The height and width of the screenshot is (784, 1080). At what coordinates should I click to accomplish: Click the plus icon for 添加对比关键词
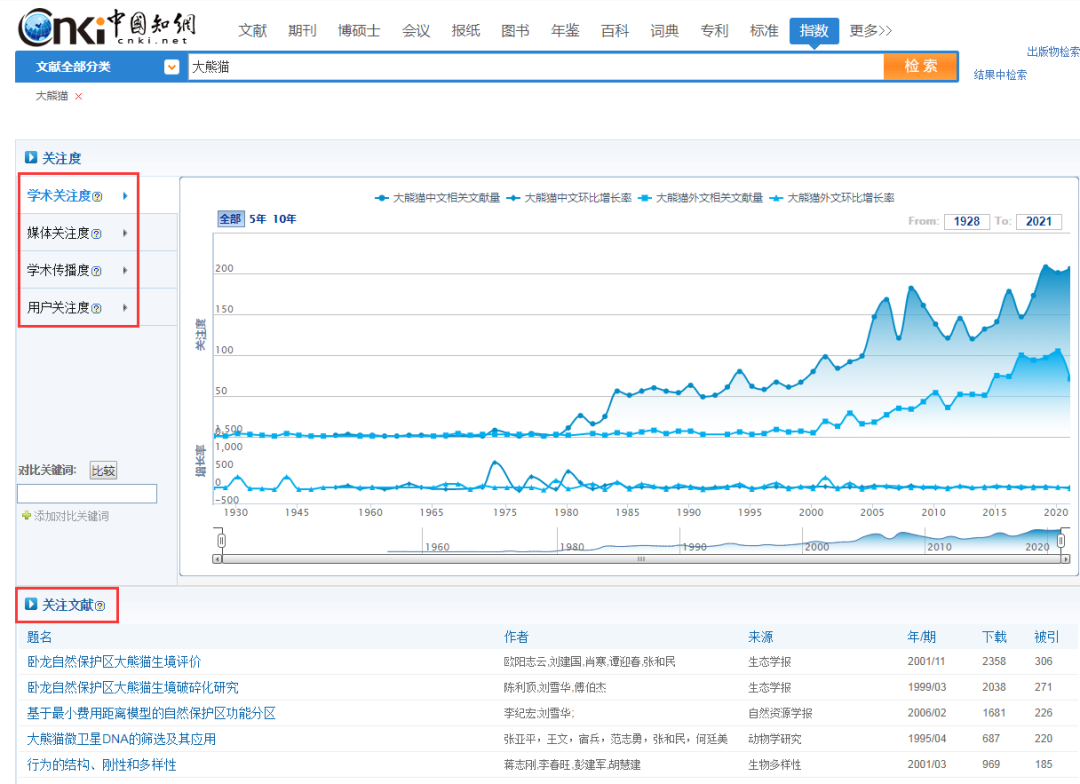[26, 516]
